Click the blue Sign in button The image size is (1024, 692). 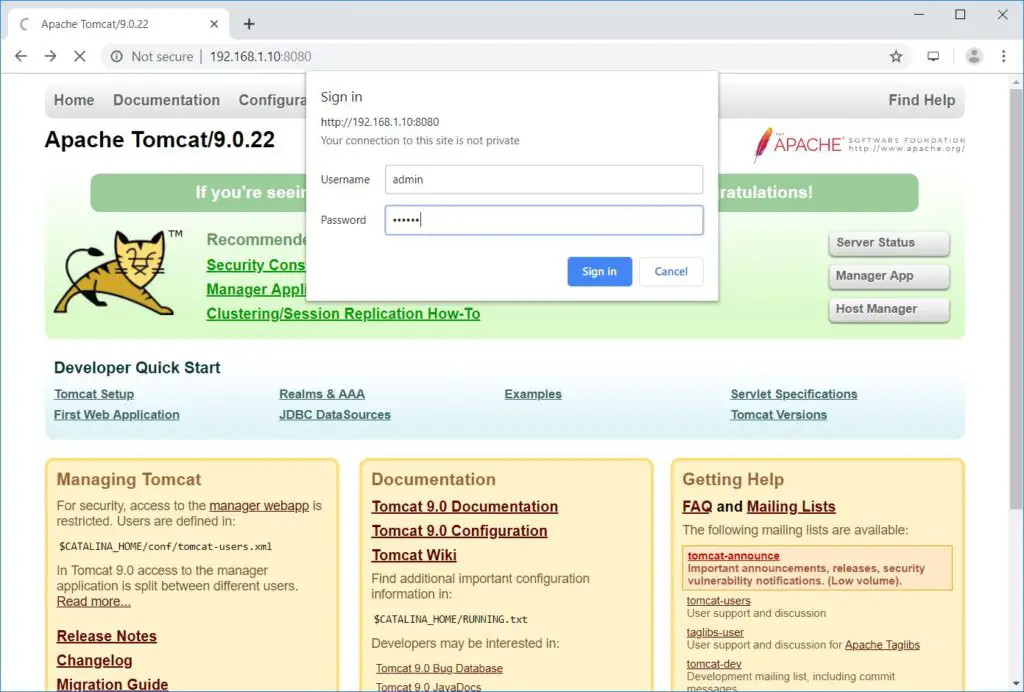[x=600, y=272]
